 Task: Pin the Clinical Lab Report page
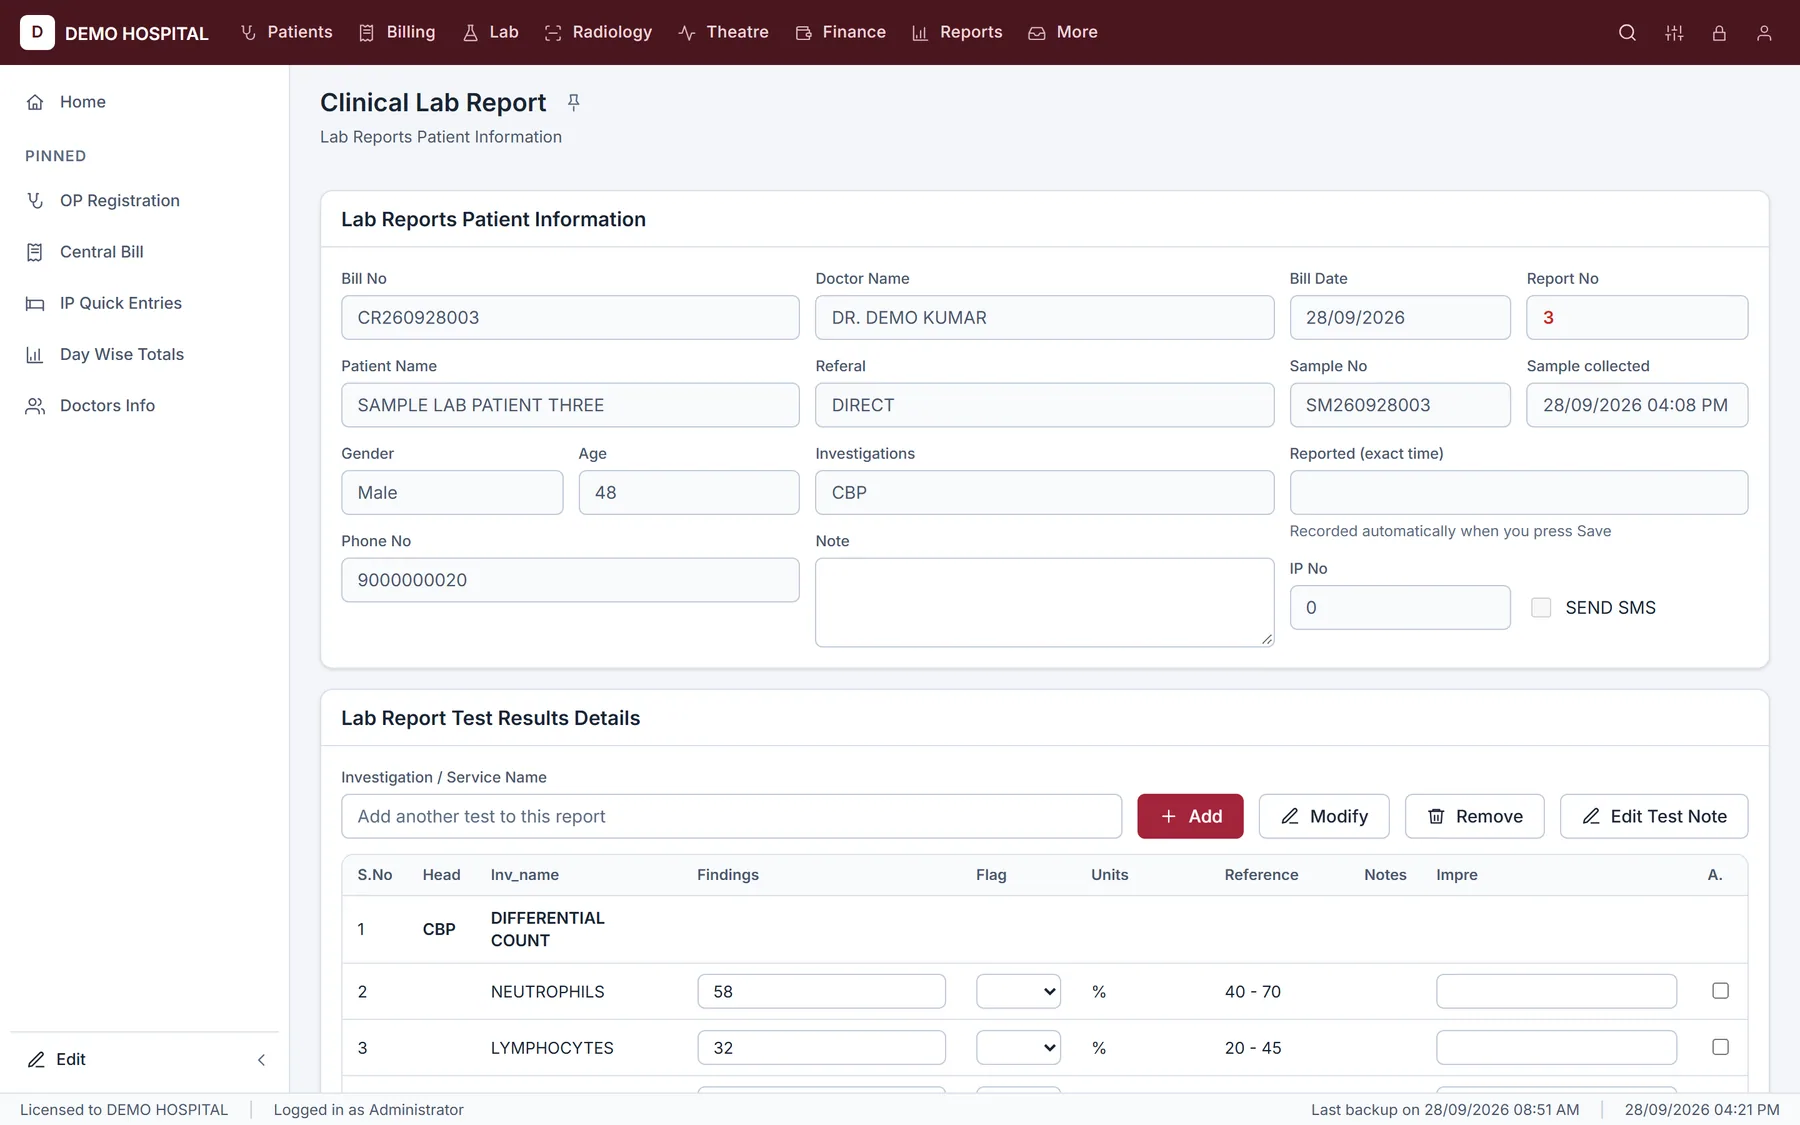point(573,102)
